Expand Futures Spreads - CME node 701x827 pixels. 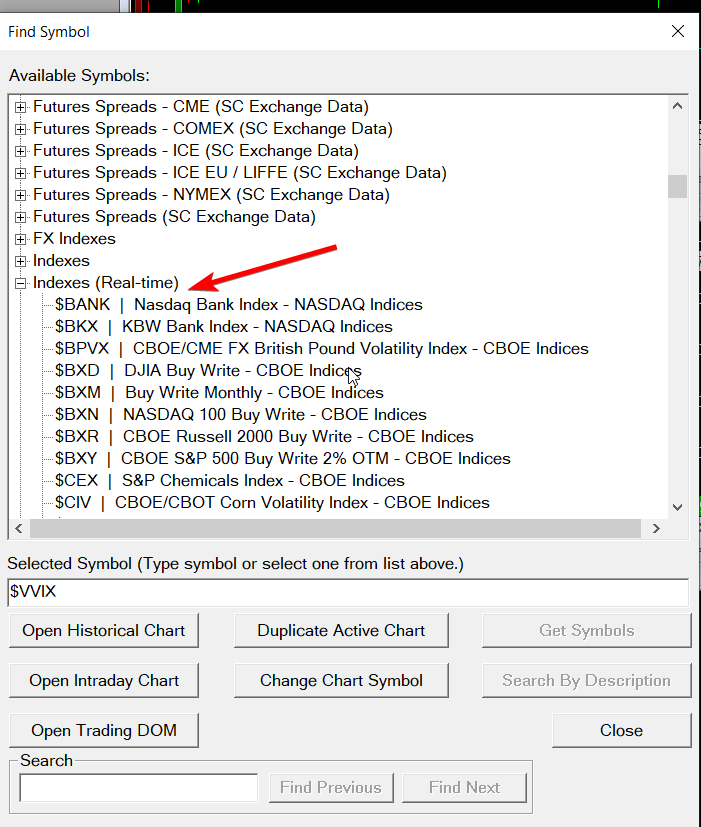tap(20, 107)
